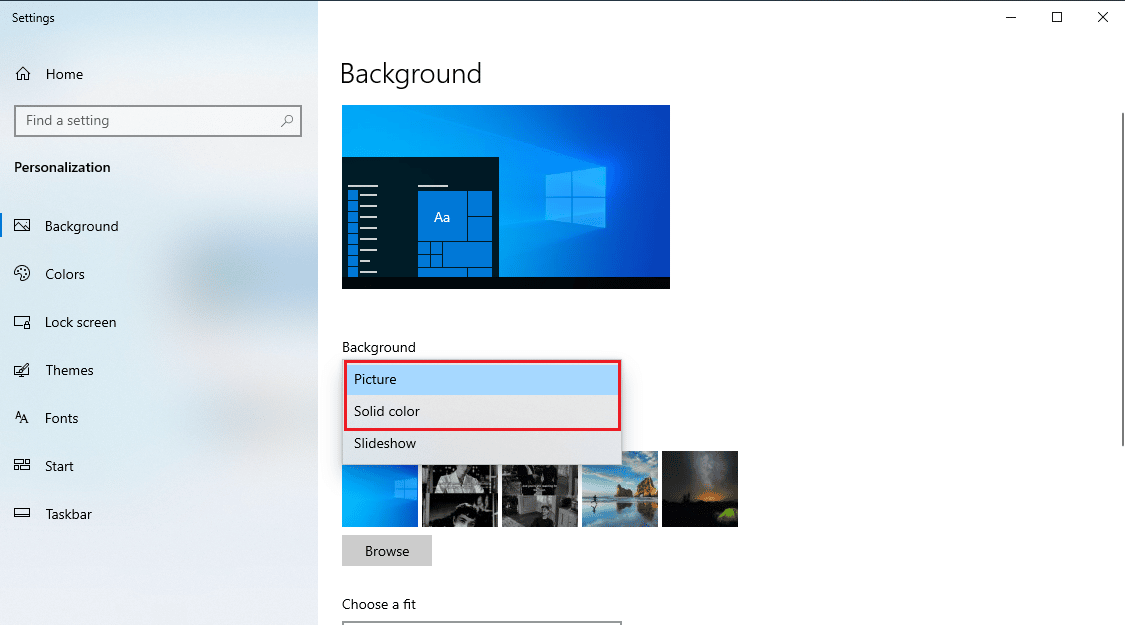Click the Colors palette icon

(22, 273)
